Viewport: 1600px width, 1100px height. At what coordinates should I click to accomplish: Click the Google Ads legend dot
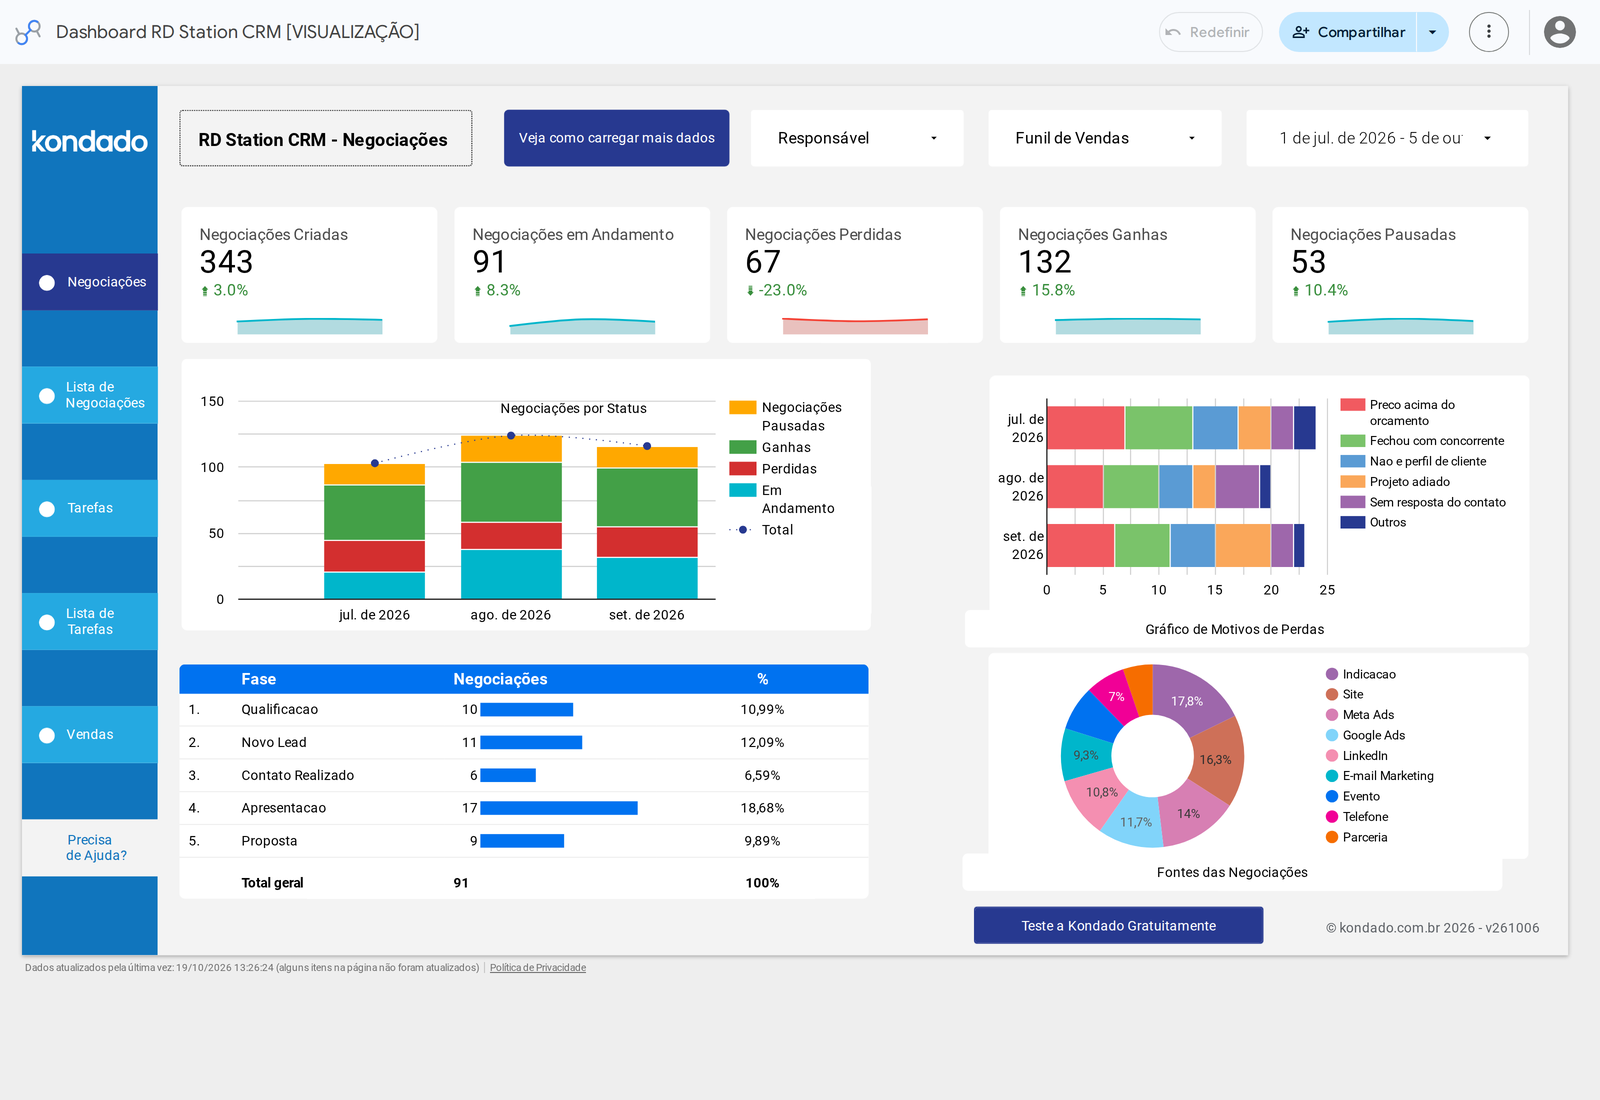(x=1332, y=735)
